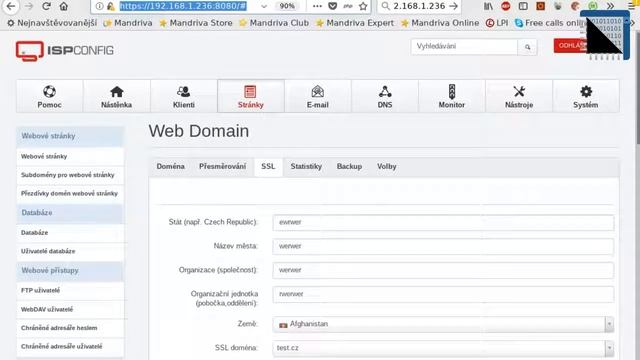Open Mandriva Expert bookmark
This screenshot has height=360, width=640.
(355, 23)
